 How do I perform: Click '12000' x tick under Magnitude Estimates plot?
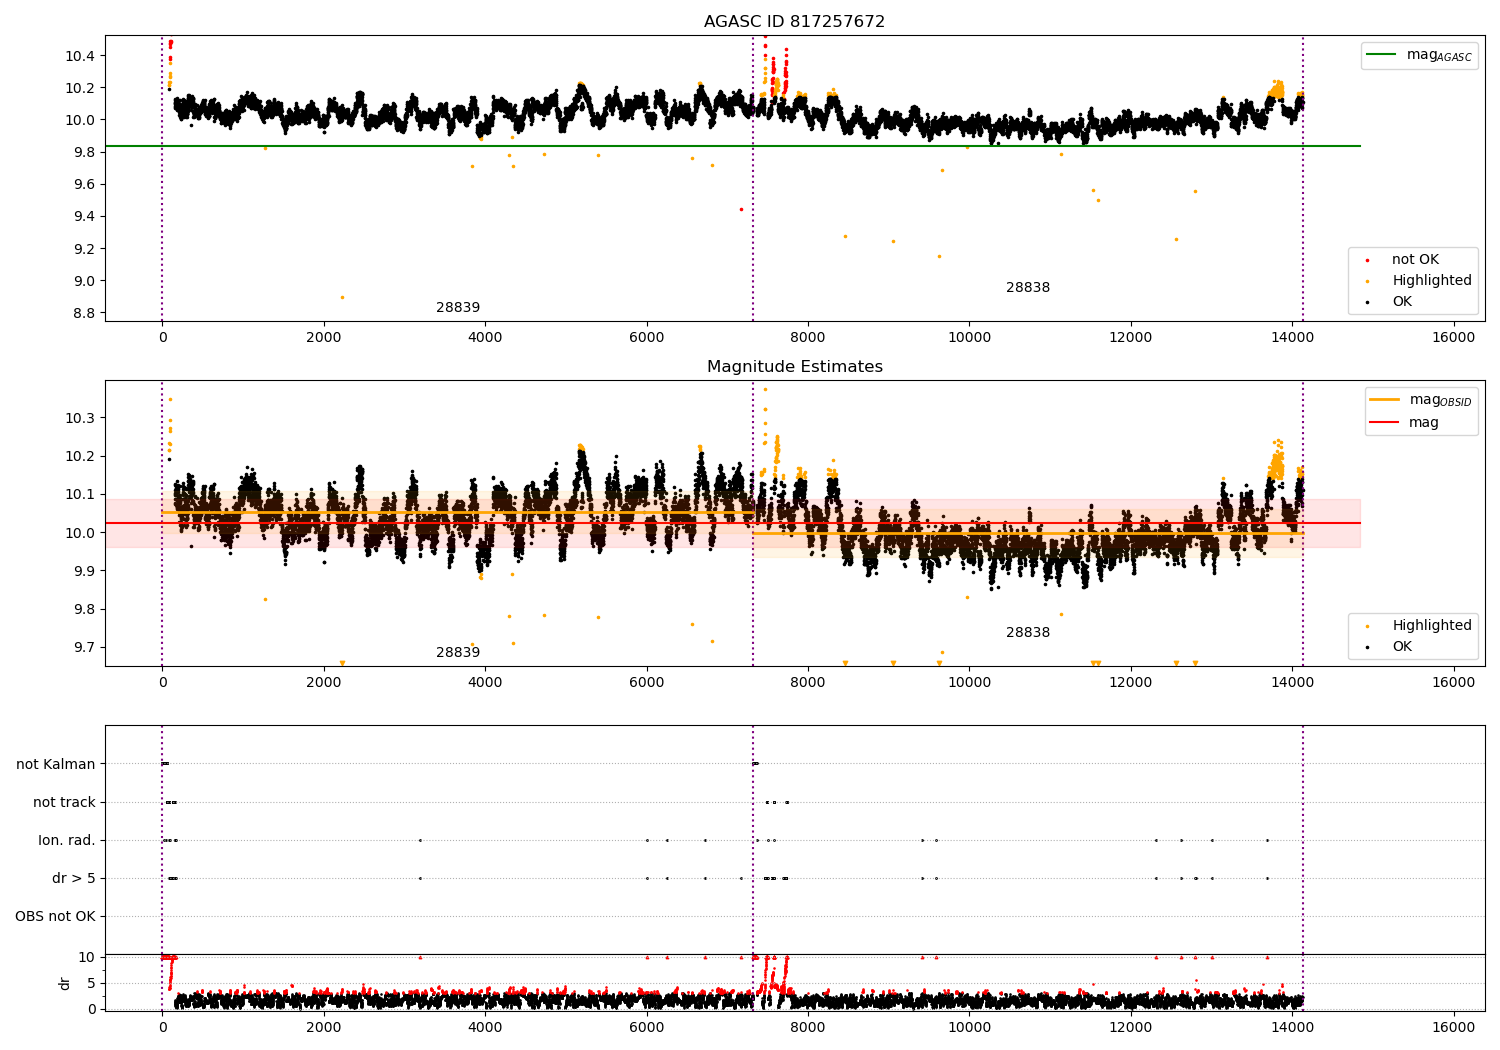click(1130, 682)
